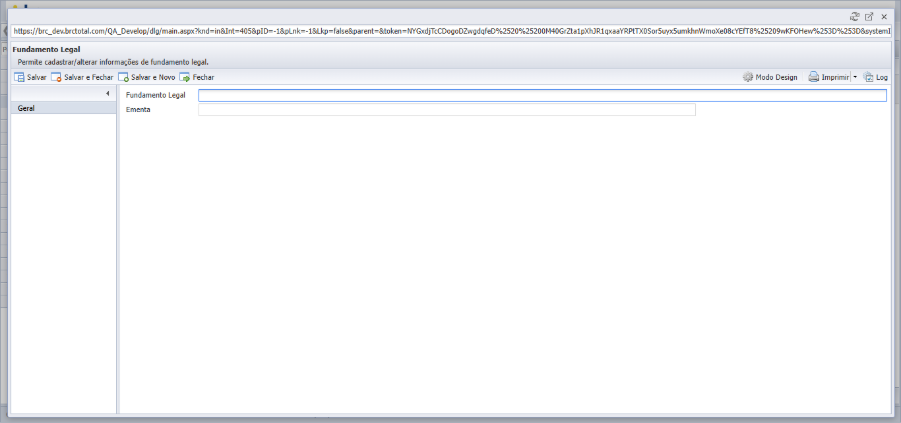Expand the Imprimir dropdown arrow

854,77
